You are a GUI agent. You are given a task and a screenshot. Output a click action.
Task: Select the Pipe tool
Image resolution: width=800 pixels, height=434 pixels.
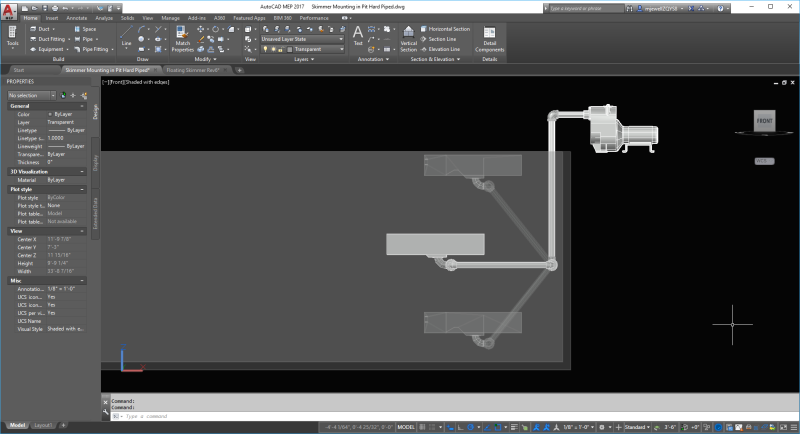tap(86, 39)
